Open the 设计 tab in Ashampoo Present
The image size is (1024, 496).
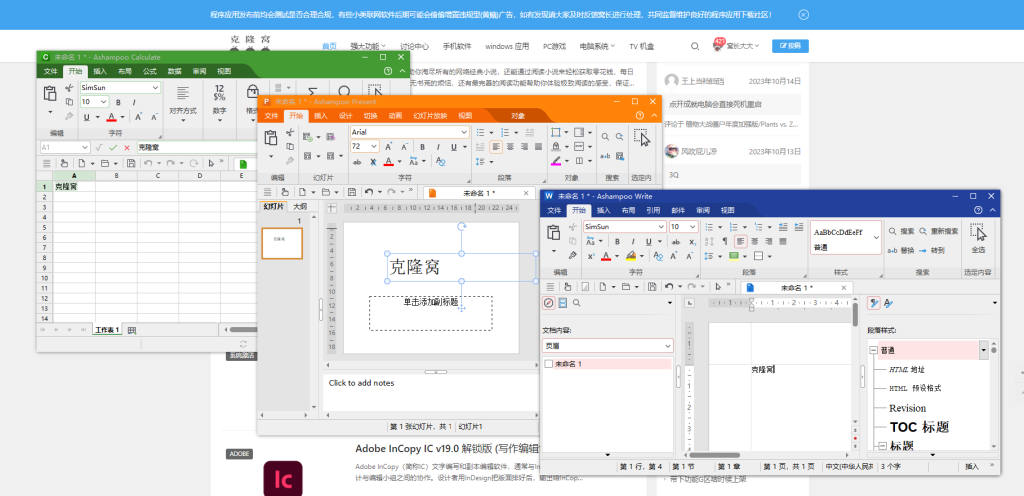(345, 116)
